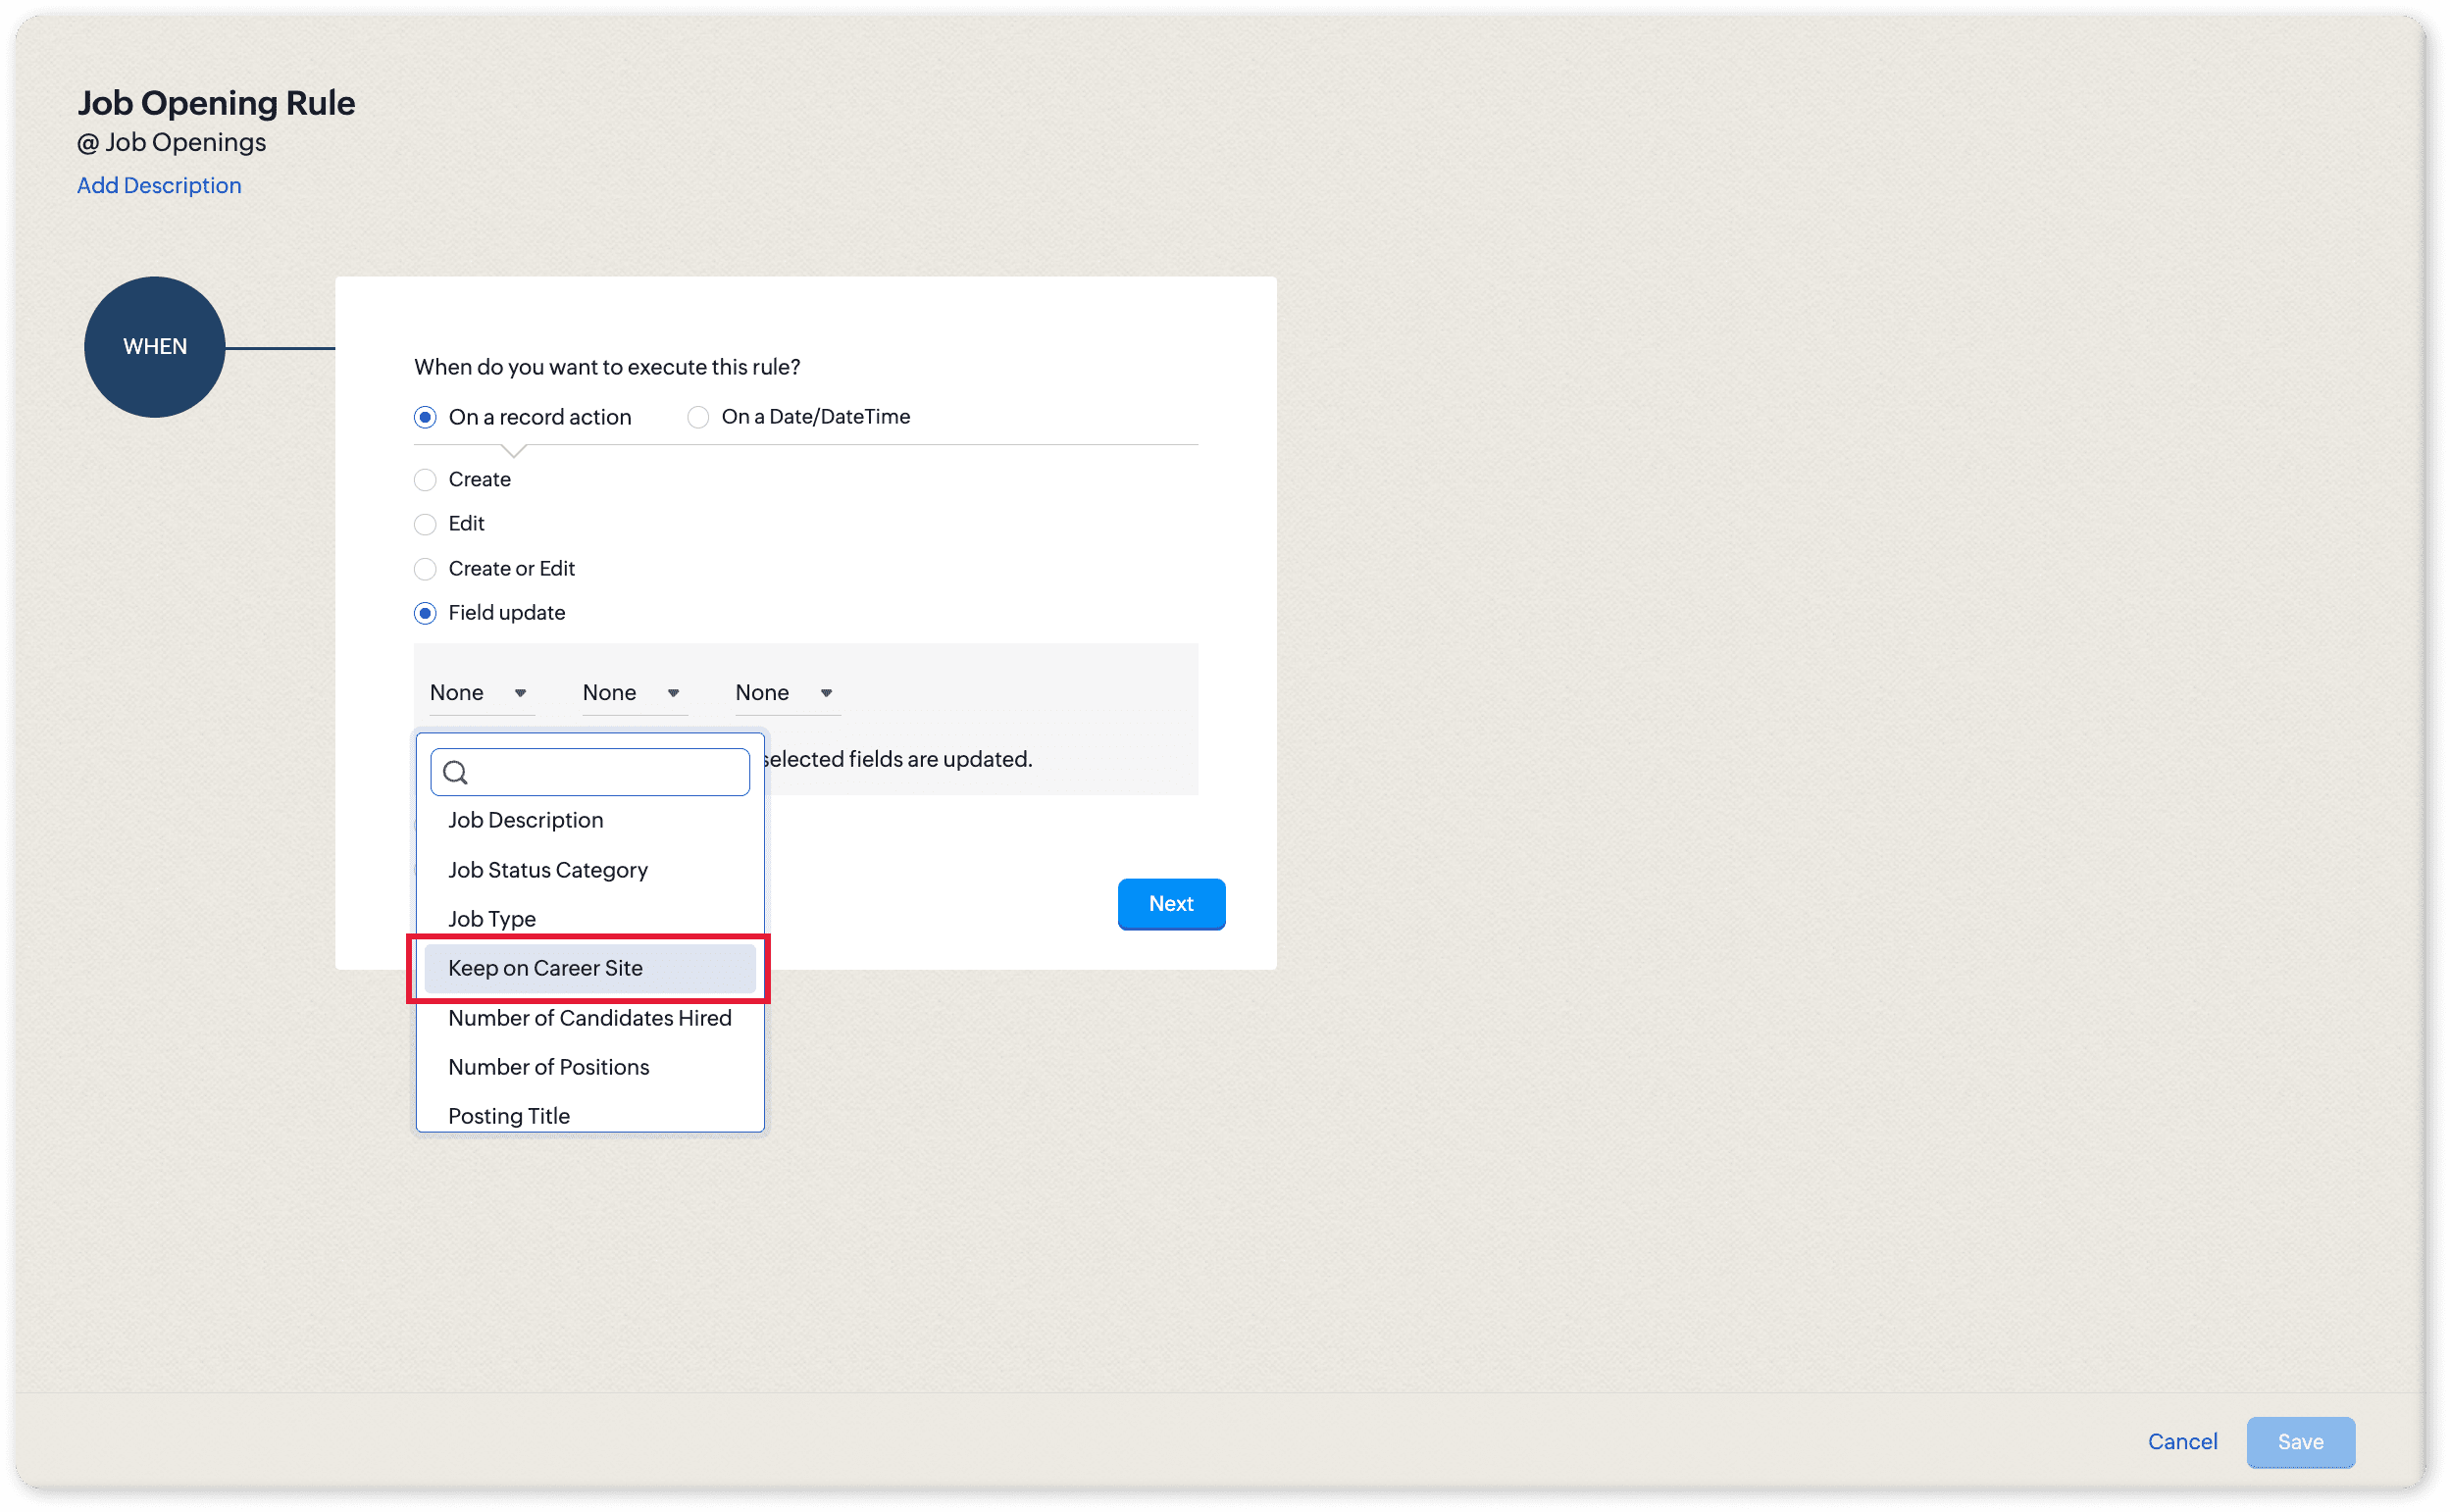Viewport: 2450px width, 1512px height.
Task: Select 'Job Description' in field list
Action: 526,820
